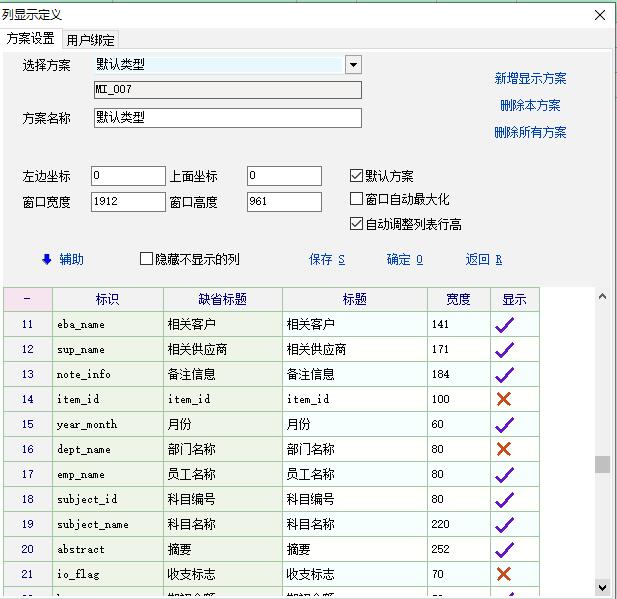Toggle red X display for item_id row
The width and height of the screenshot is (617, 599).
[504, 399]
